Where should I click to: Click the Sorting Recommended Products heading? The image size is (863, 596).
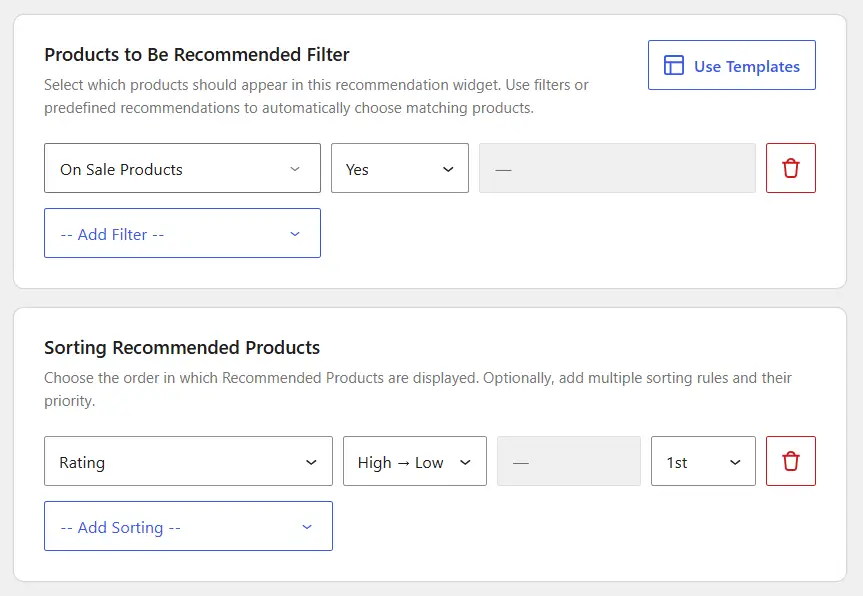[182, 348]
